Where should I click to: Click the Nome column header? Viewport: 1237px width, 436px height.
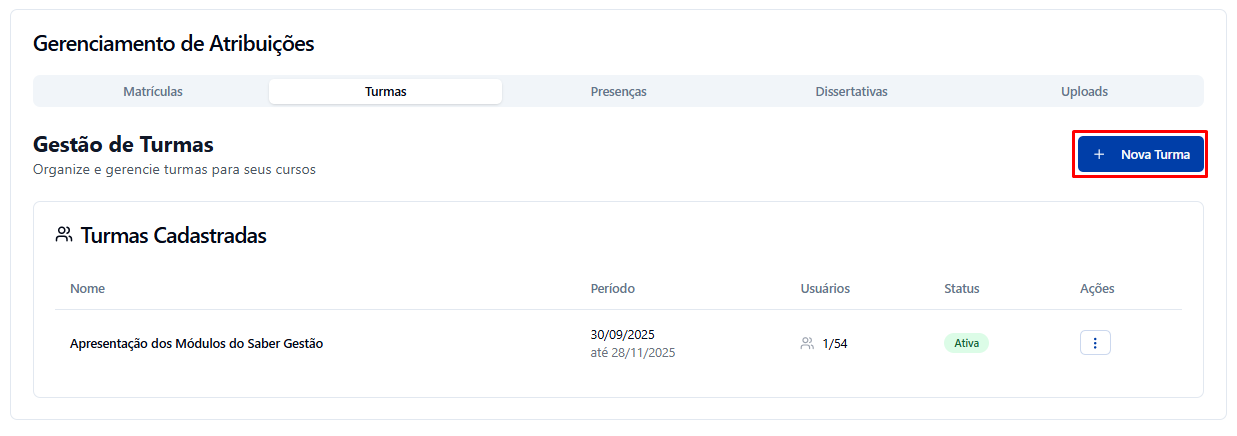pos(87,288)
